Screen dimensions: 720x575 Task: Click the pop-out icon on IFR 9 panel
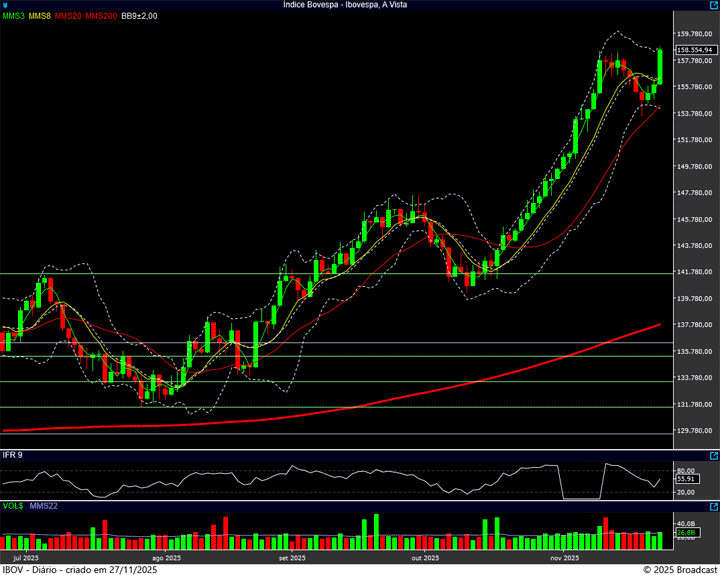pos(713,455)
